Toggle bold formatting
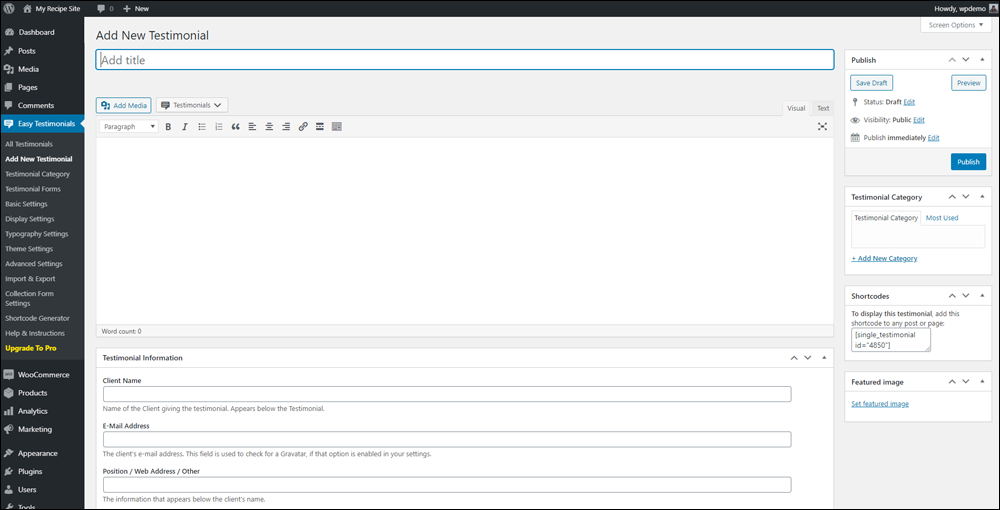This screenshot has height=510, width=1000. [x=168, y=127]
